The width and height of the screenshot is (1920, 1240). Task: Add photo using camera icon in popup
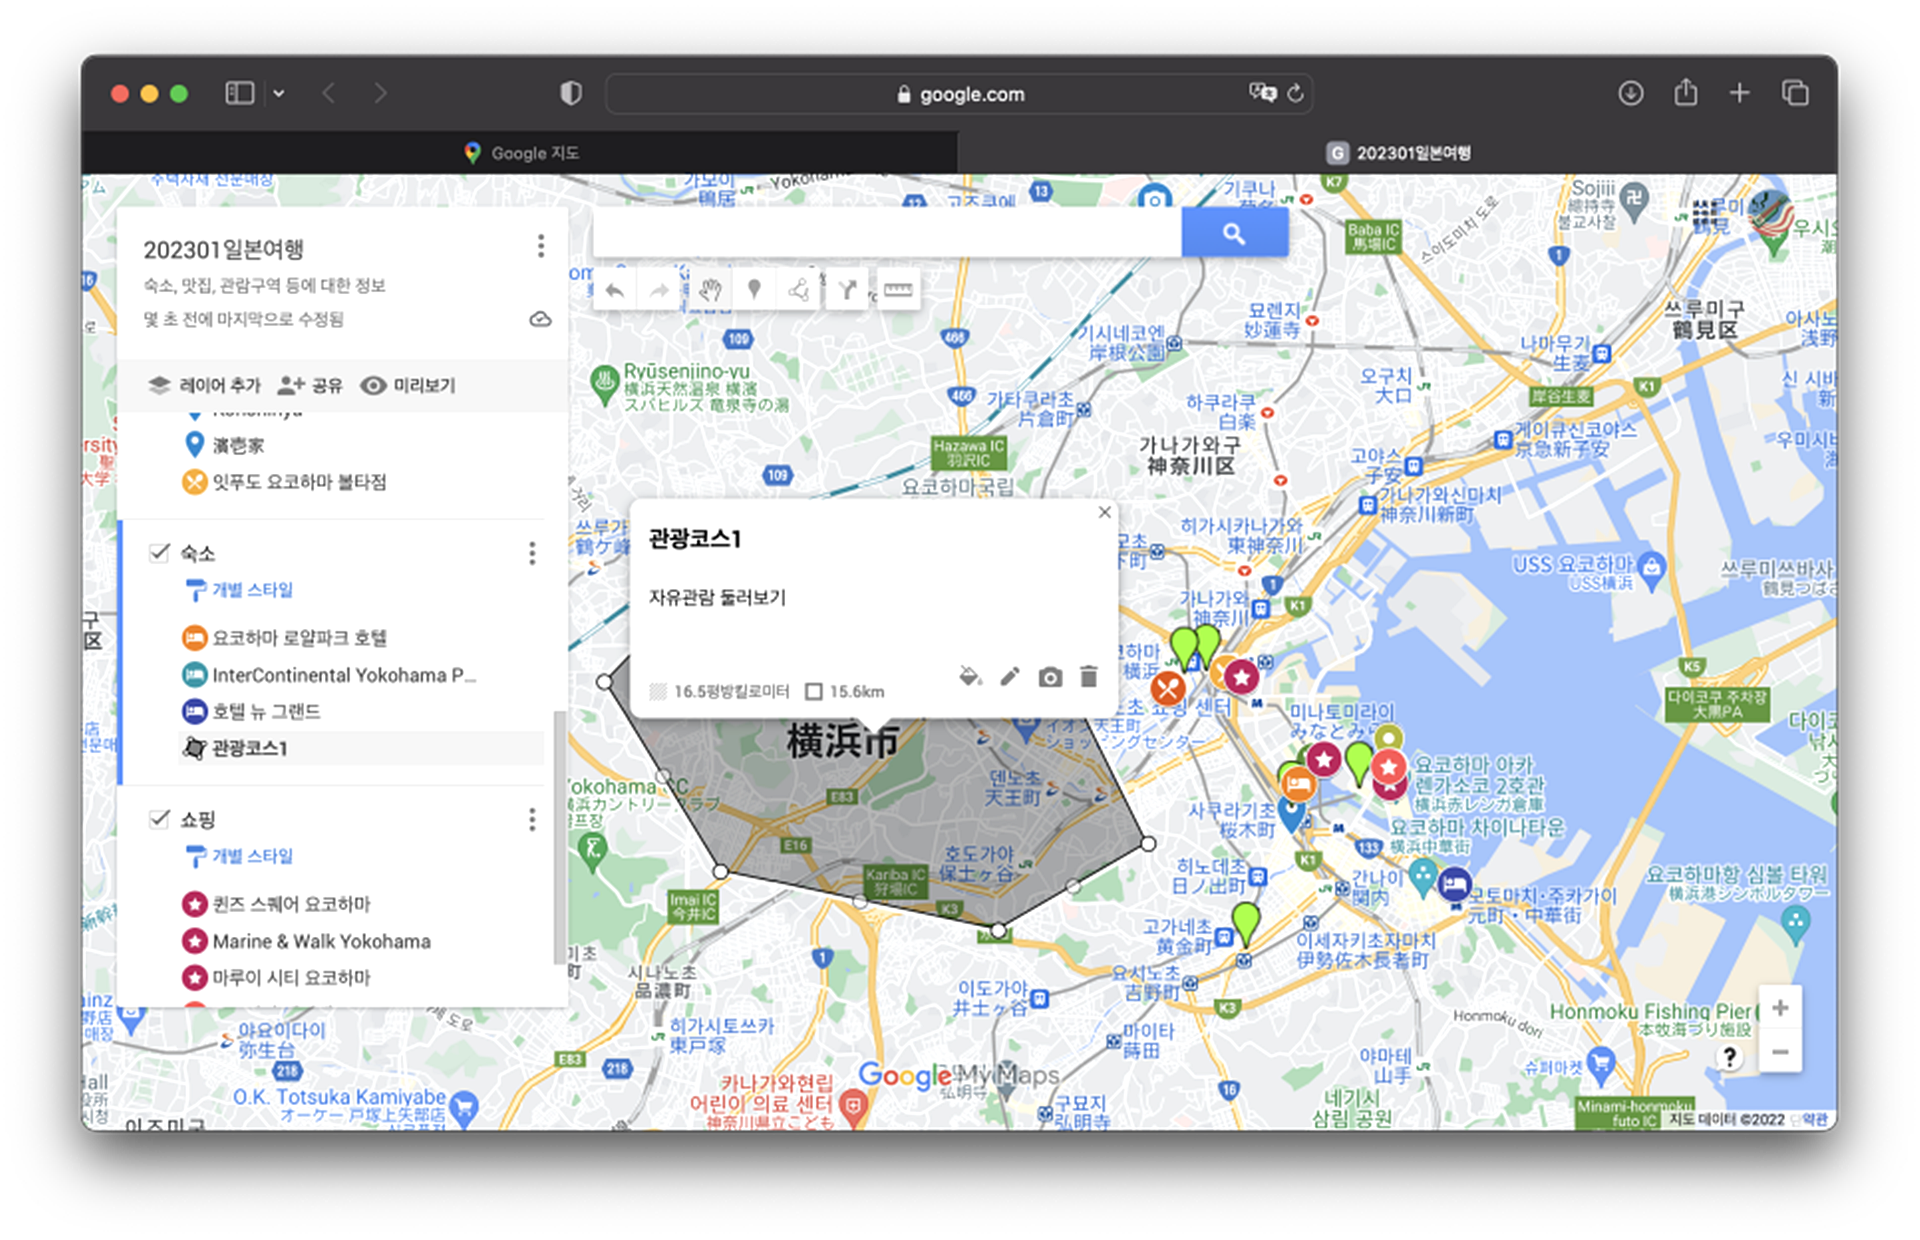coord(1049,678)
